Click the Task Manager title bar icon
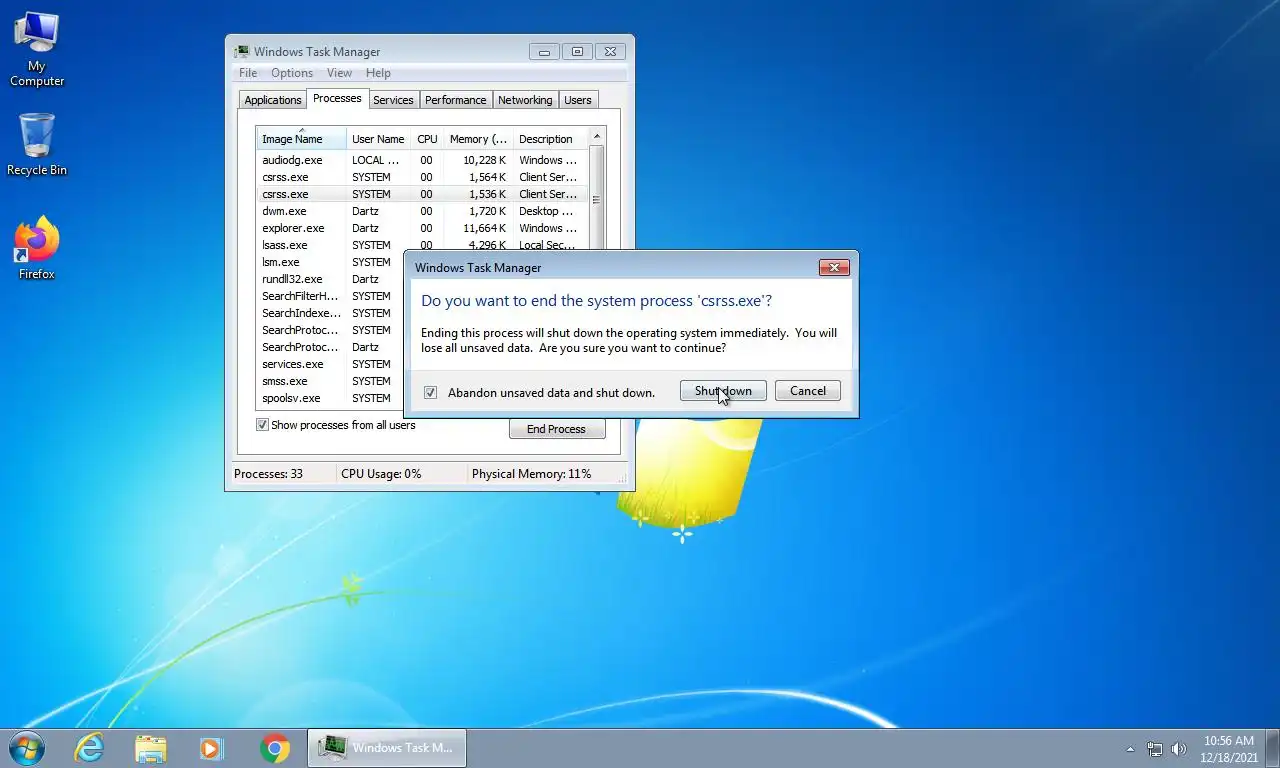Viewport: 1280px width, 768px height. (241, 52)
